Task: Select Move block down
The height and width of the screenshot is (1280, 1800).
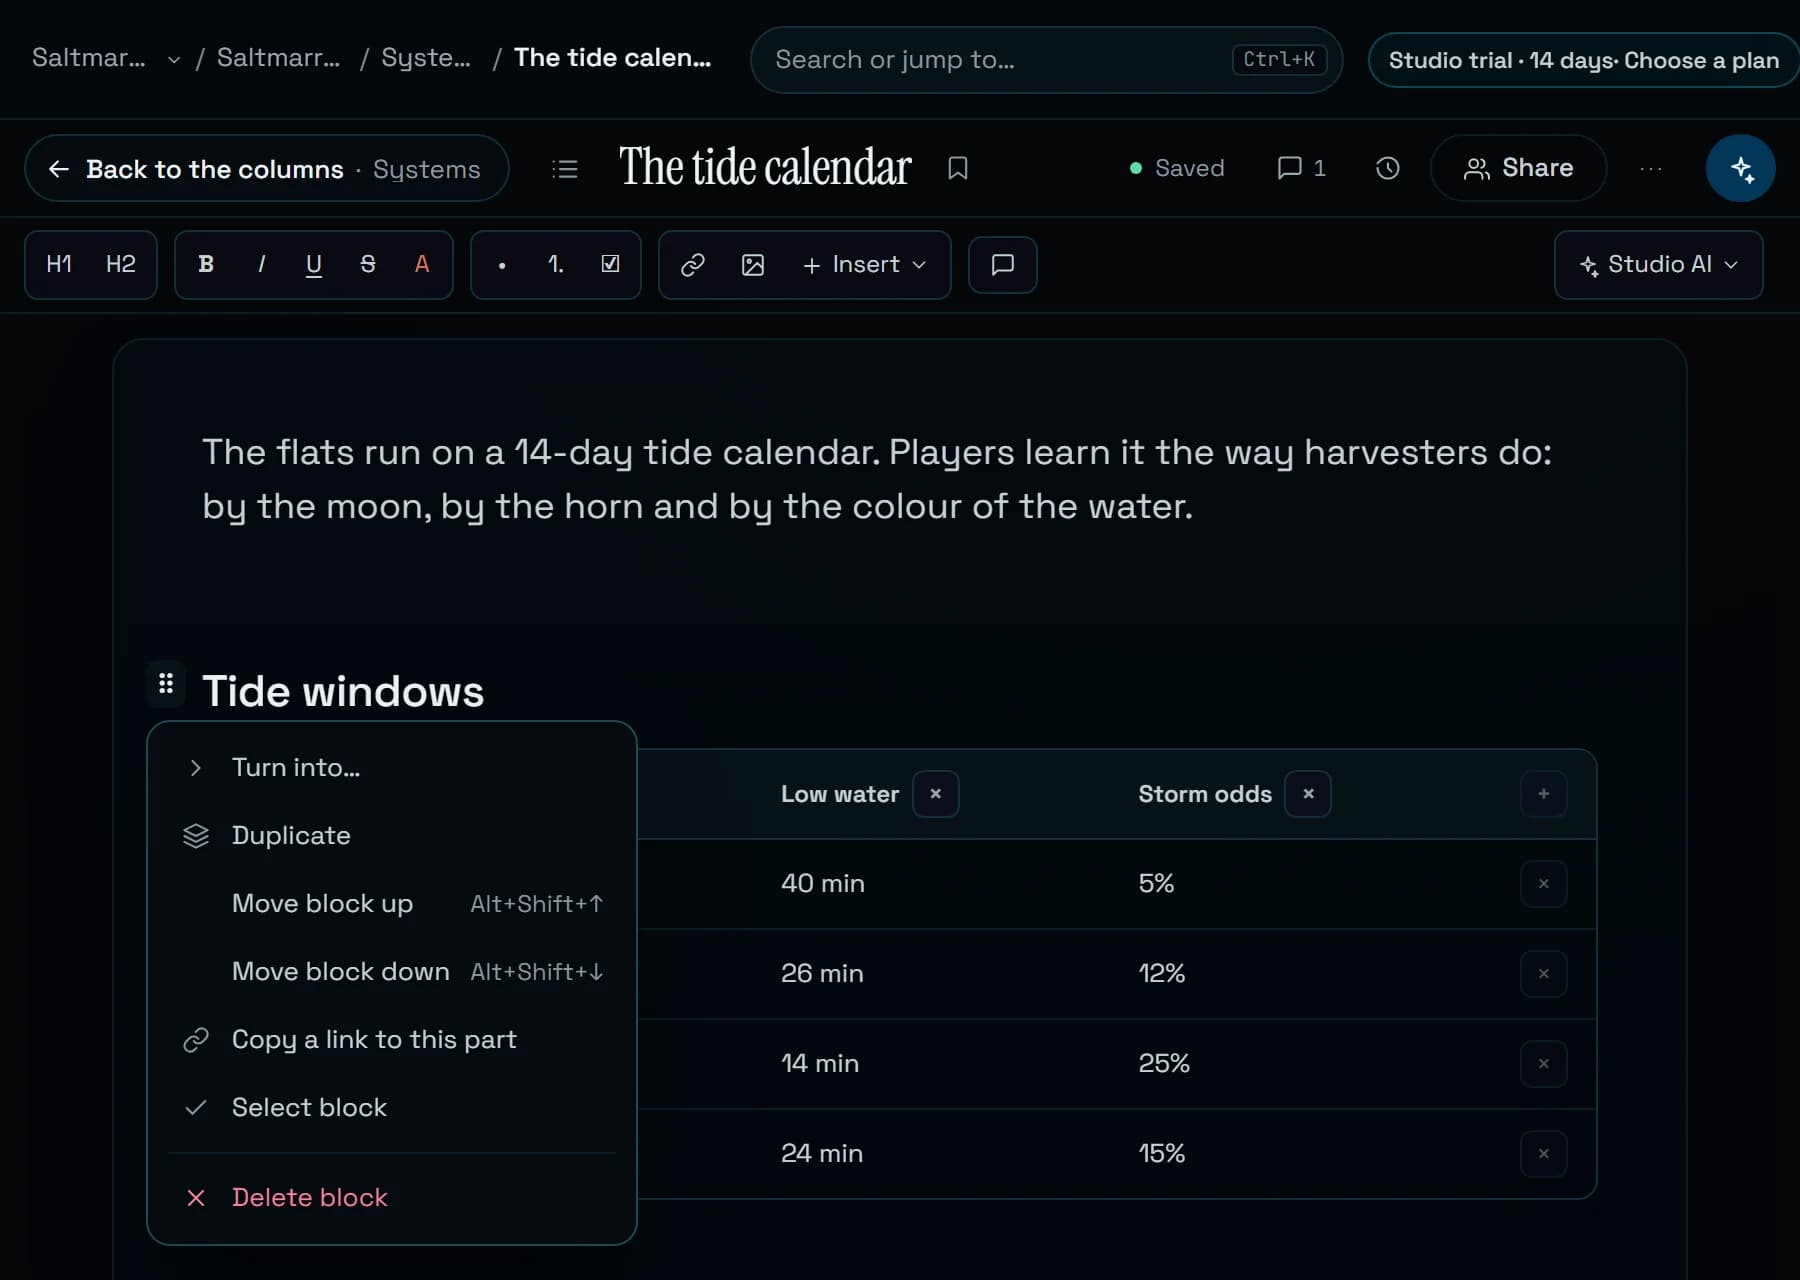Action: pyautogui.click(x=392, y=971)
